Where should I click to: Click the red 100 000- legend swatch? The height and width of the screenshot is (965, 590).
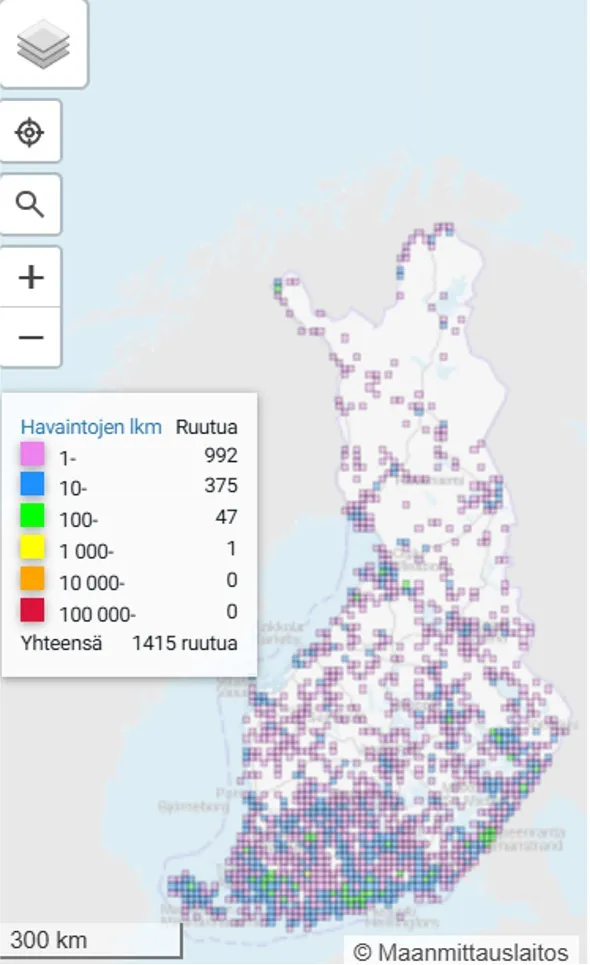32,611
